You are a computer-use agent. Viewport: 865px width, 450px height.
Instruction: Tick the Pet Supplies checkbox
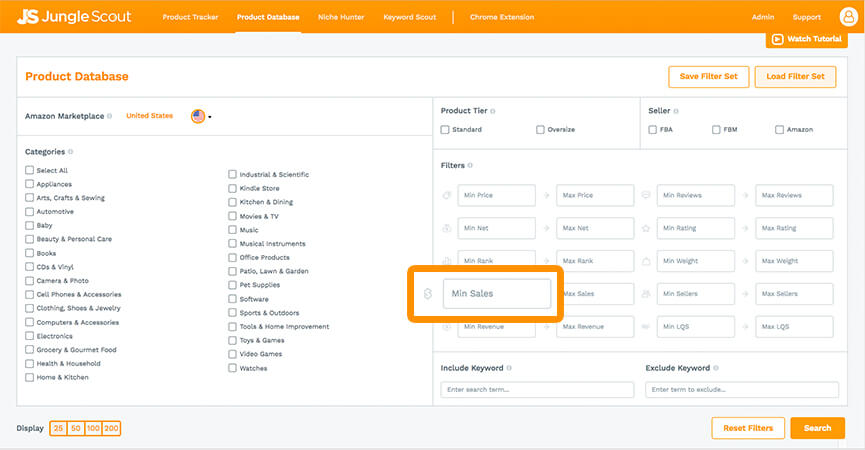point(232,285)
